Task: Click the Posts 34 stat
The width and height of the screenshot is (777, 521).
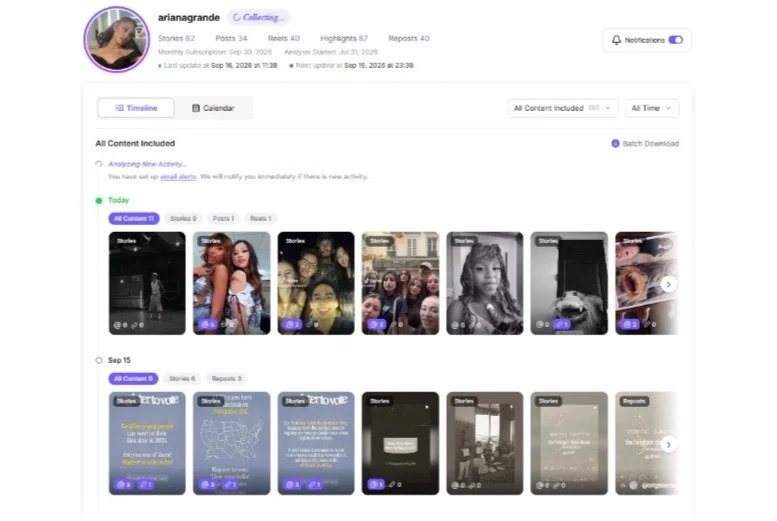Action: point(231,38)
